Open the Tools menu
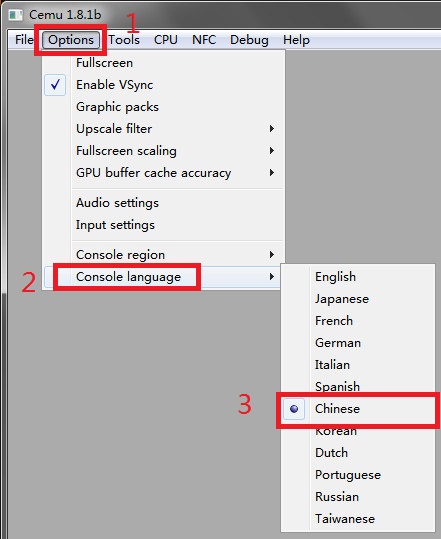The height and width of the screenshot is (539, 441). [x=124, y=40]
